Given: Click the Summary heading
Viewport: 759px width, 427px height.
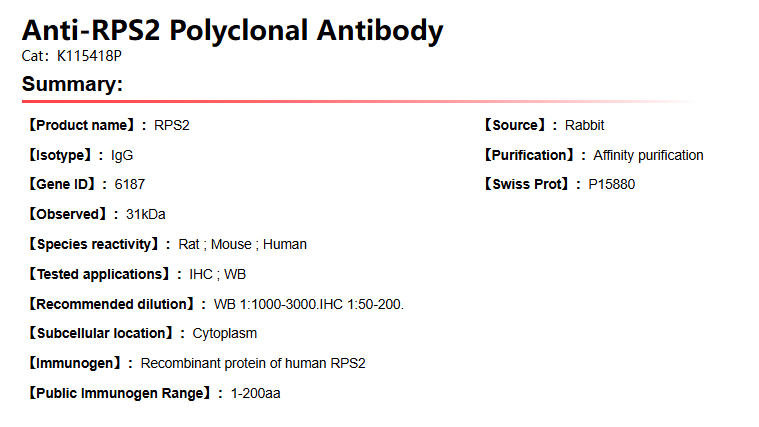Looking at the screenshot, I should [72, 84].
